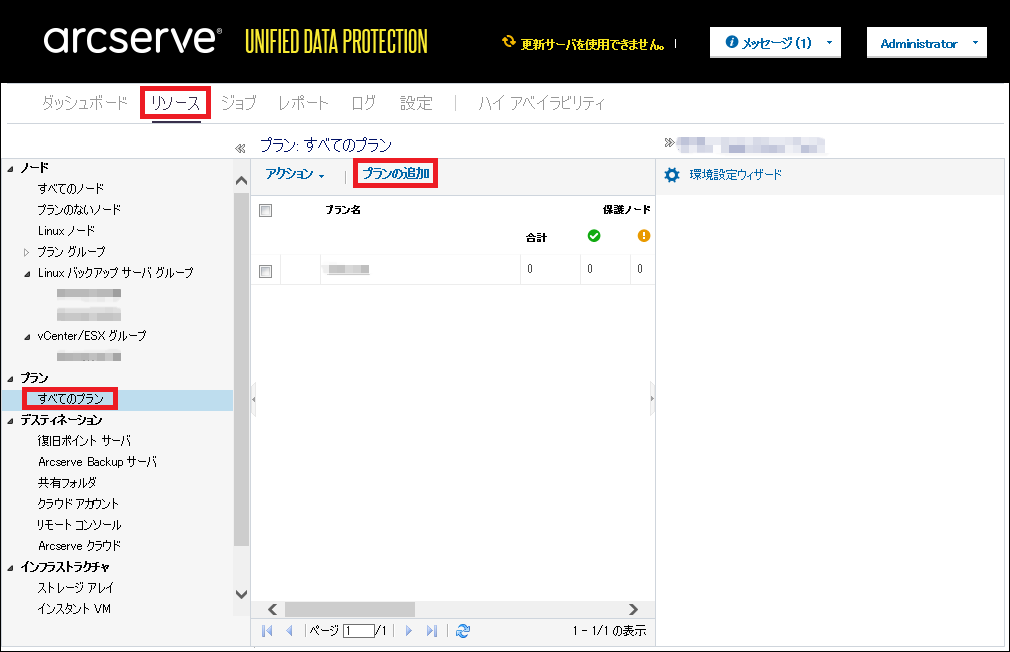Open the blurred plan name link in table
1010x652 pixels.
tap(348, 269)
